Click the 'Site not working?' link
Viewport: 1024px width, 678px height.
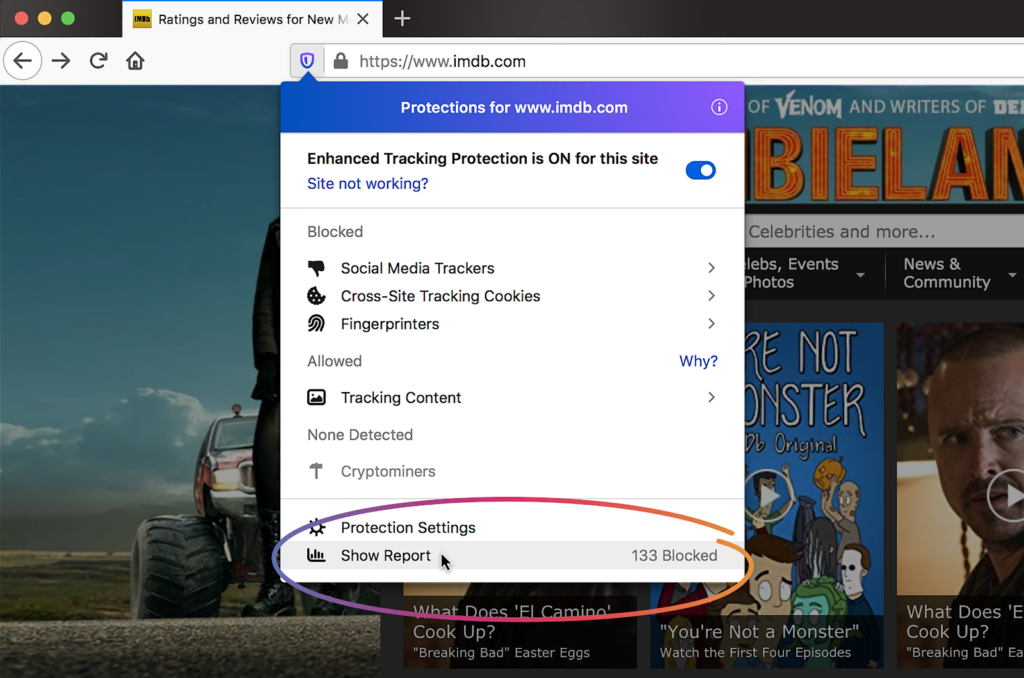tap(367, 184)
